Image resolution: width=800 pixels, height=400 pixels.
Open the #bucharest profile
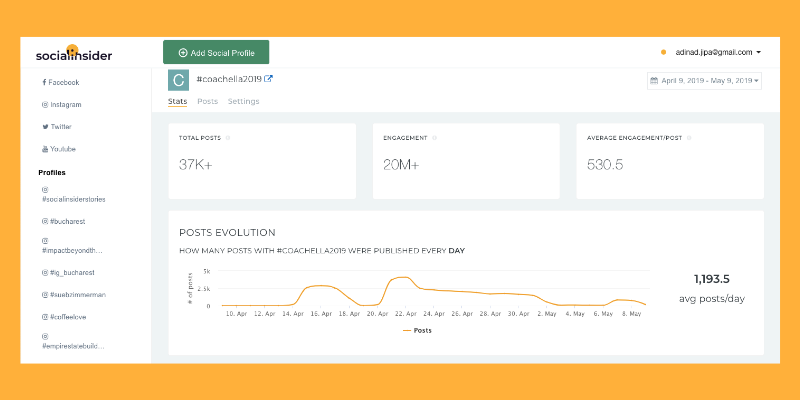tap(64, 221)
